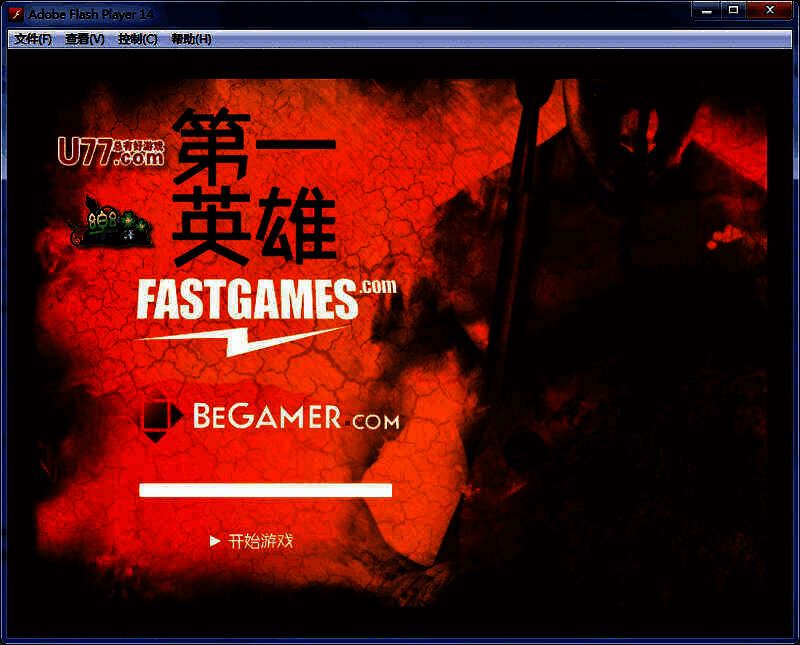
Task: Click the Flash Player icon in title bar
Action: click(x=15, y=14)
